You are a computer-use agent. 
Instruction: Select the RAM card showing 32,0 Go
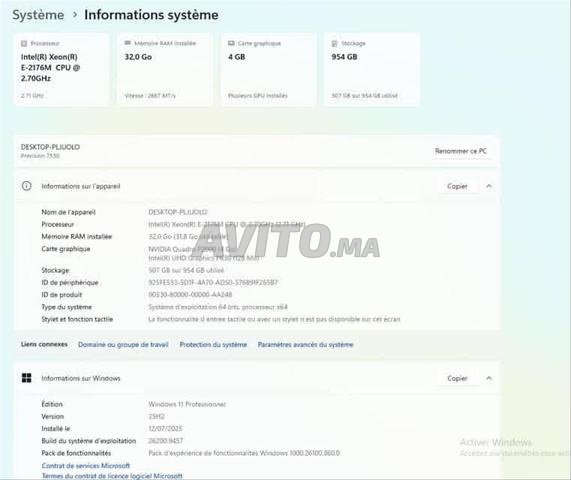(x=165, y=70)
